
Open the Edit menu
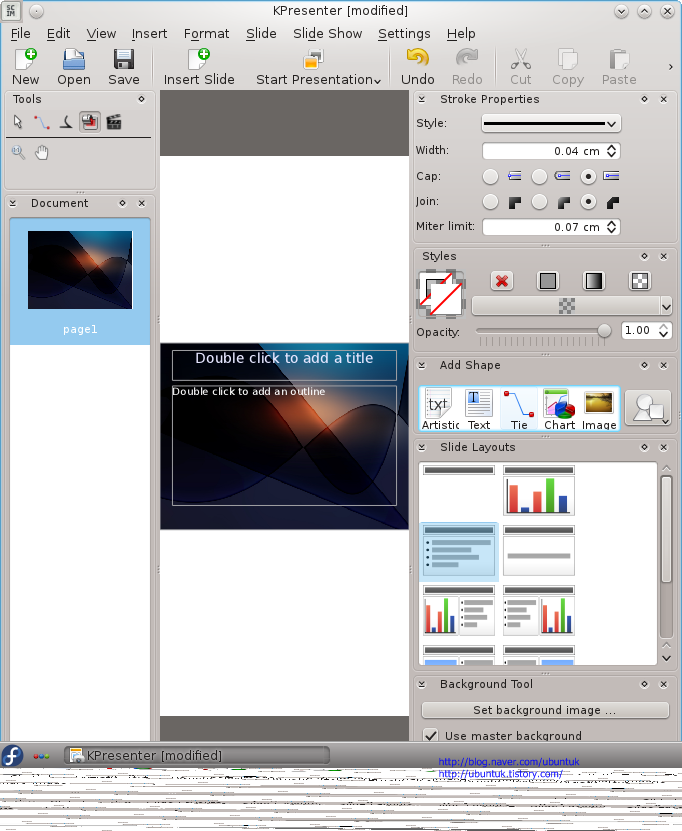(58, 33)
